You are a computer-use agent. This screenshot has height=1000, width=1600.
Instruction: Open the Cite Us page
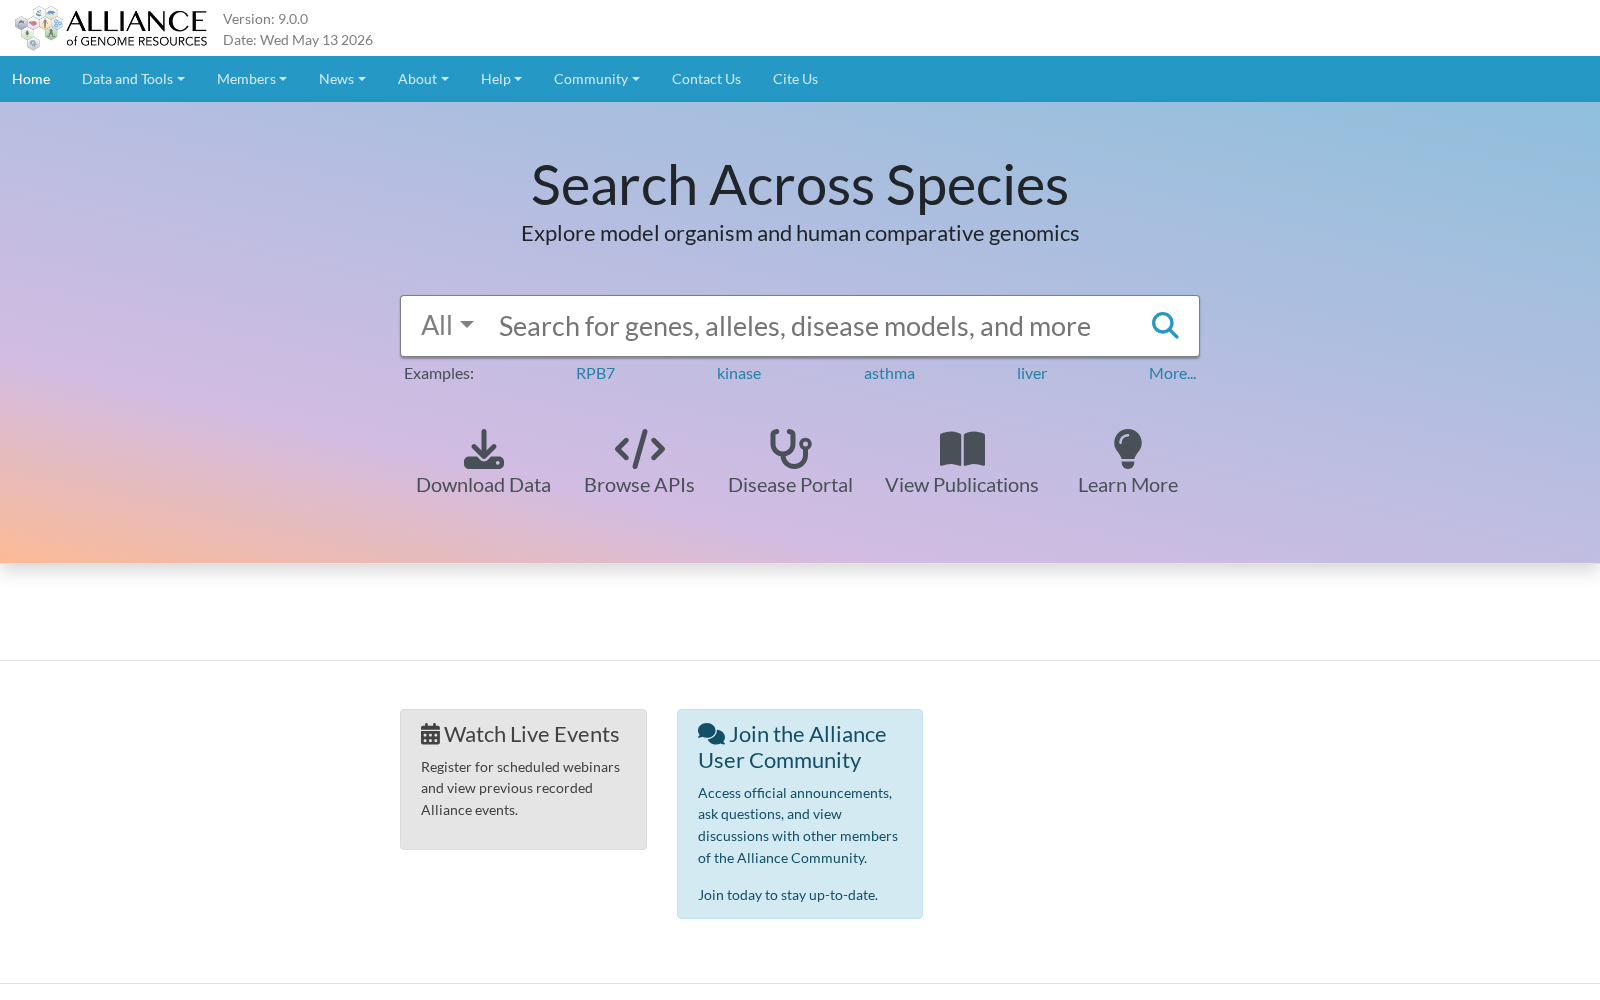coord(795,79)
